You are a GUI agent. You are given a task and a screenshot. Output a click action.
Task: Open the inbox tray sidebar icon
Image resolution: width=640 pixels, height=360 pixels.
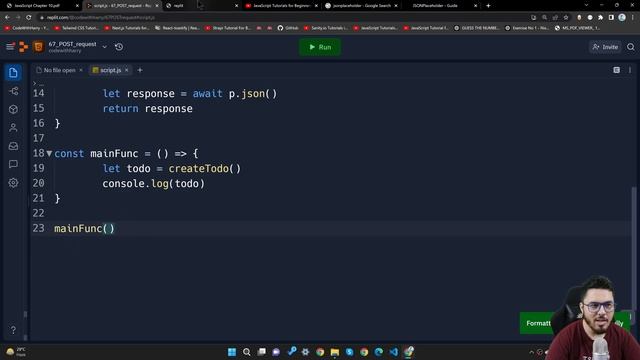(x=13, y=146)
